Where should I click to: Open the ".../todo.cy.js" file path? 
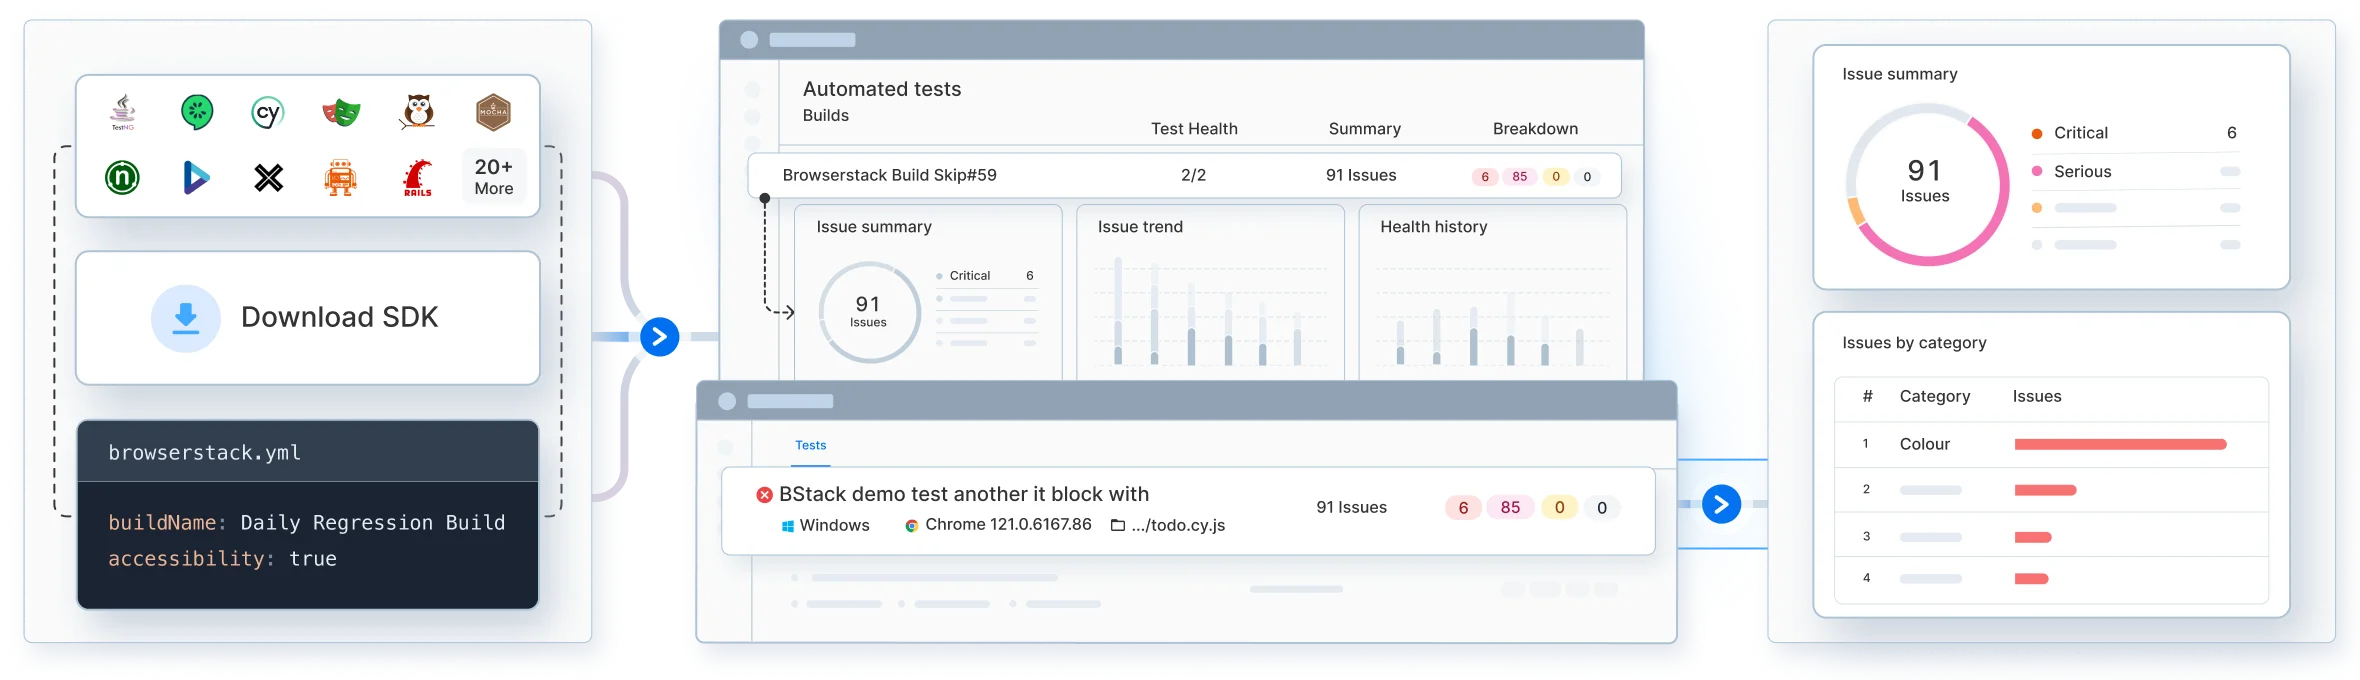point(1178,526)
